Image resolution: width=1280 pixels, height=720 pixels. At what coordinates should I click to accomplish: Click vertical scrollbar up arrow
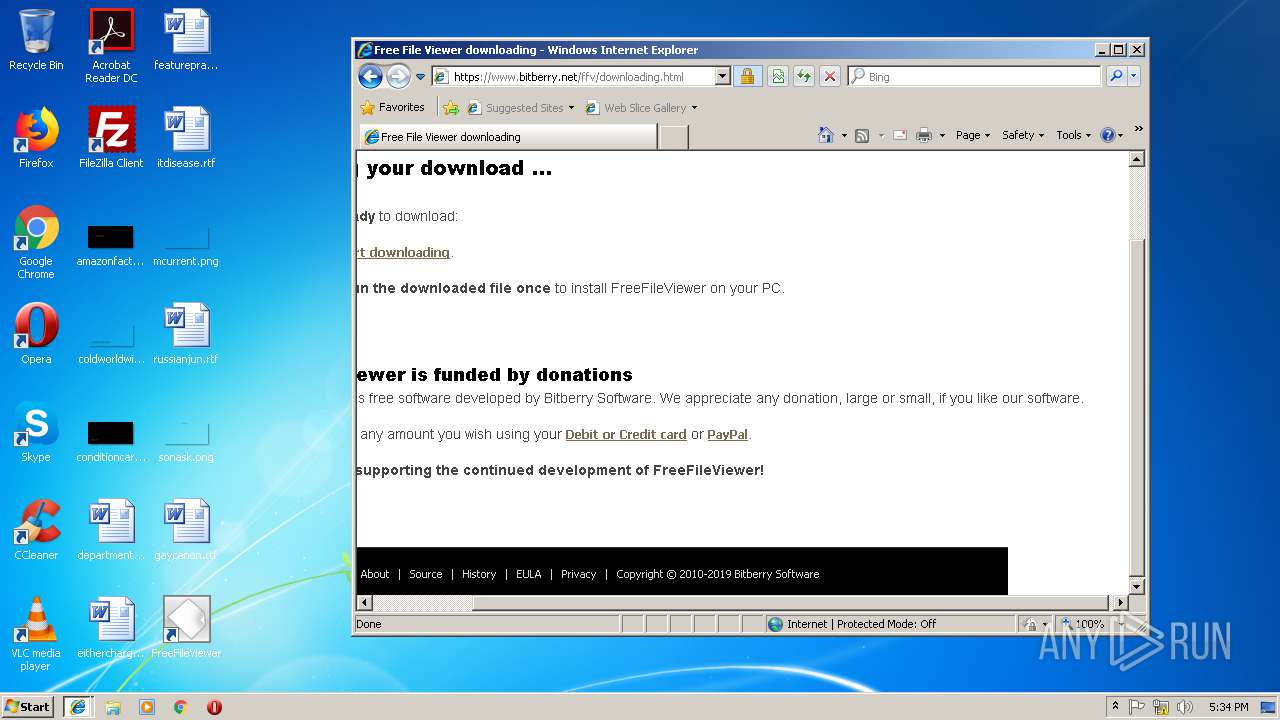point(1137,159)
